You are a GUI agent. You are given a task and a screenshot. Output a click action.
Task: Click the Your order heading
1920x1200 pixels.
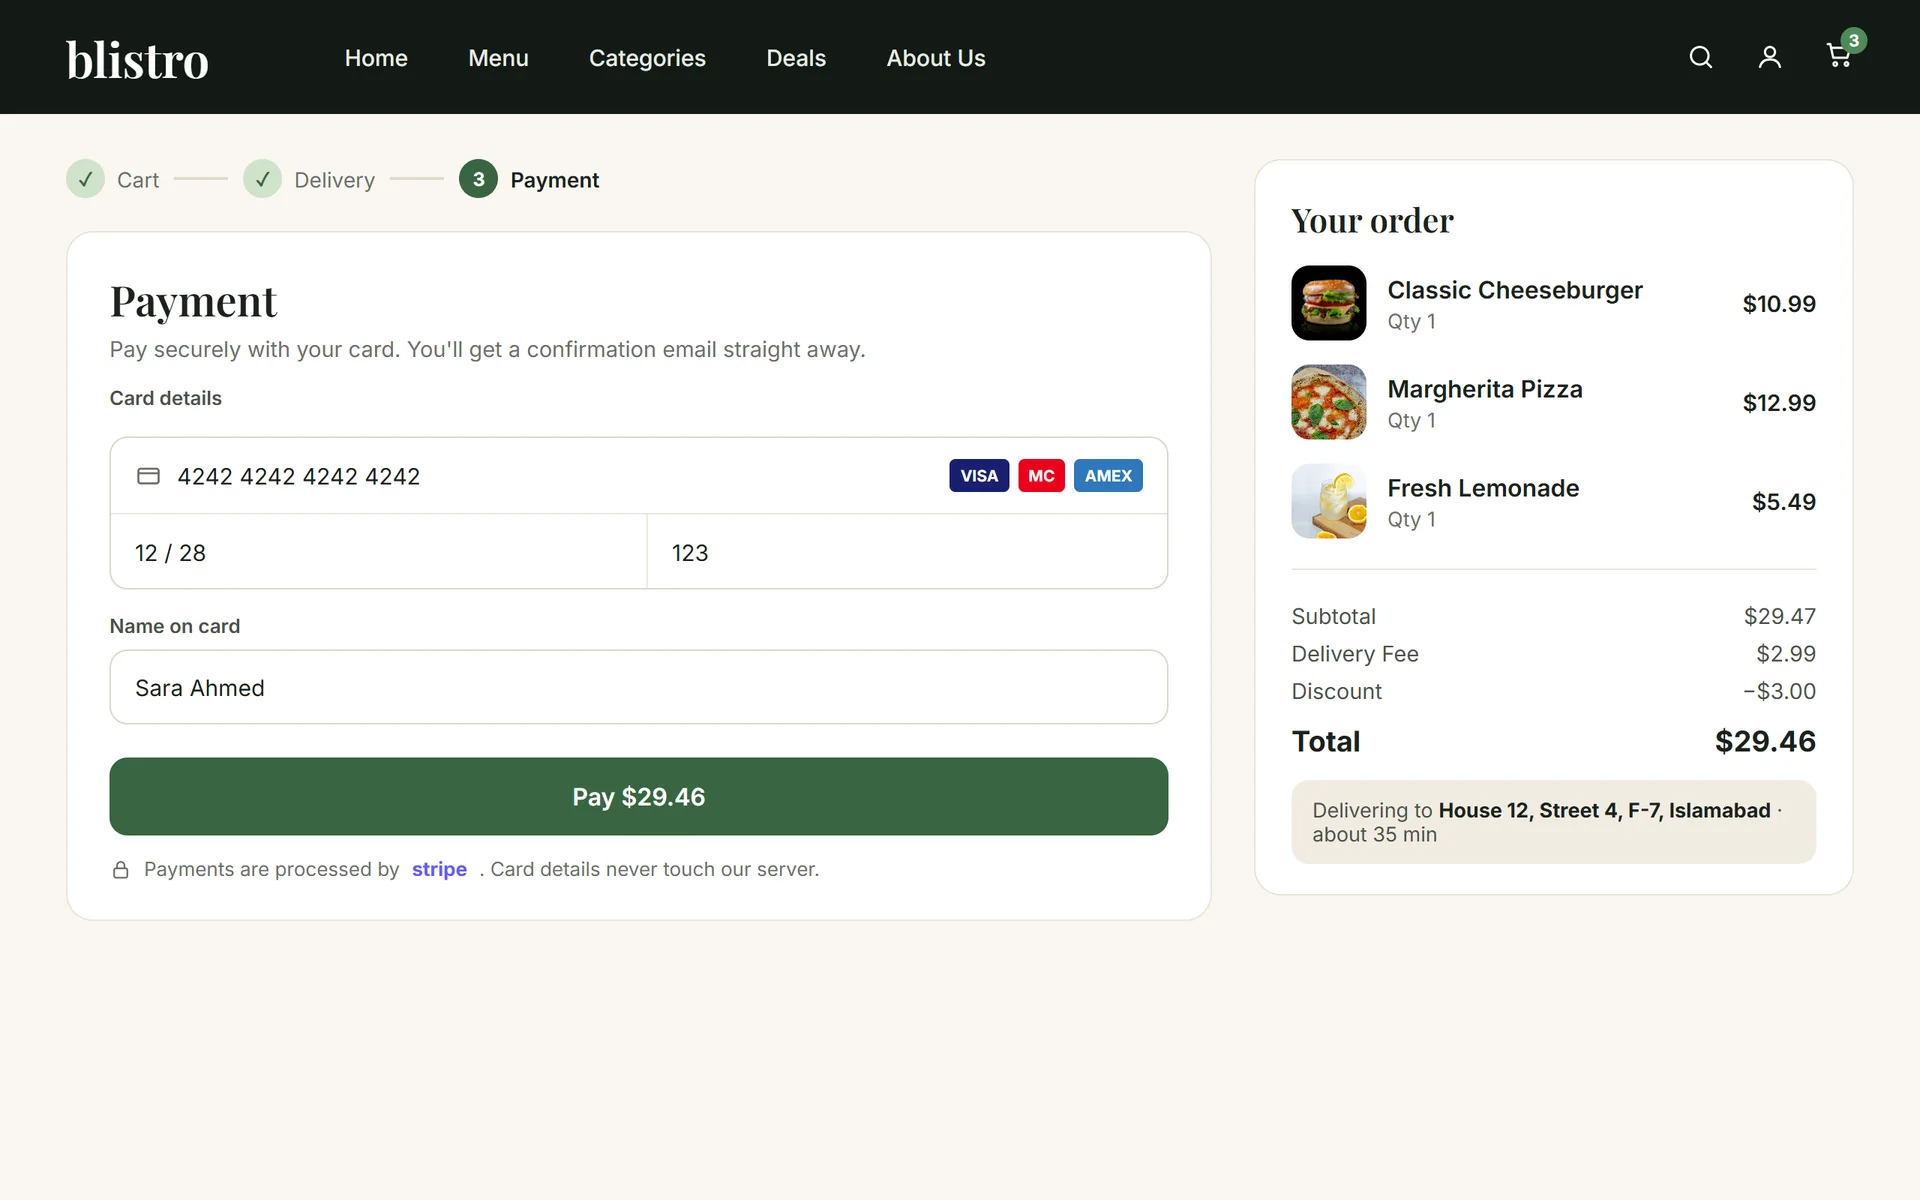tap(1372, 220)
